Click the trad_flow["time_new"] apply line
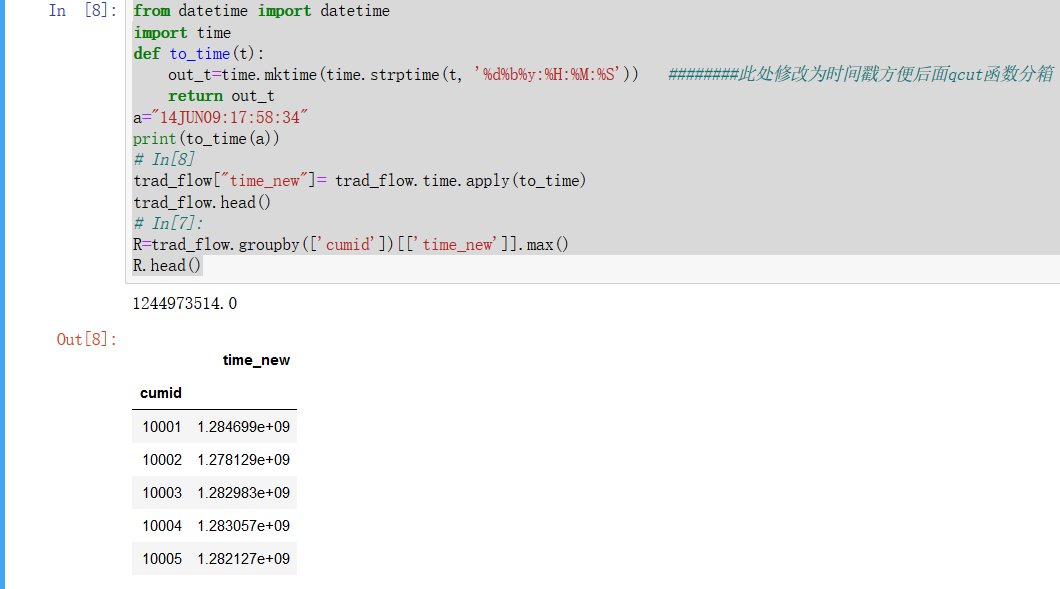Viewport: 1060px width, 589px height. (x=360, y=181)
